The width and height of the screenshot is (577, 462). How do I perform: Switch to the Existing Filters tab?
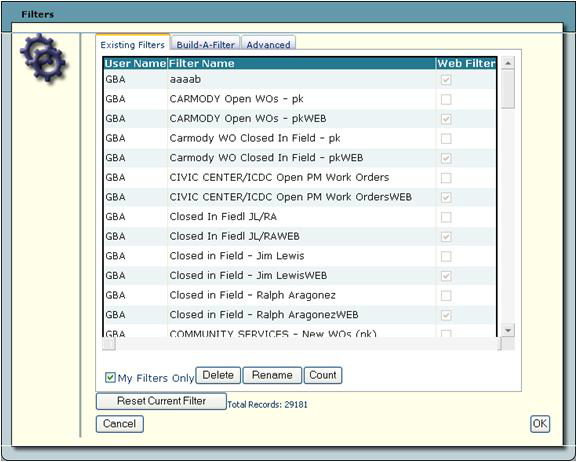click(132, 43)
